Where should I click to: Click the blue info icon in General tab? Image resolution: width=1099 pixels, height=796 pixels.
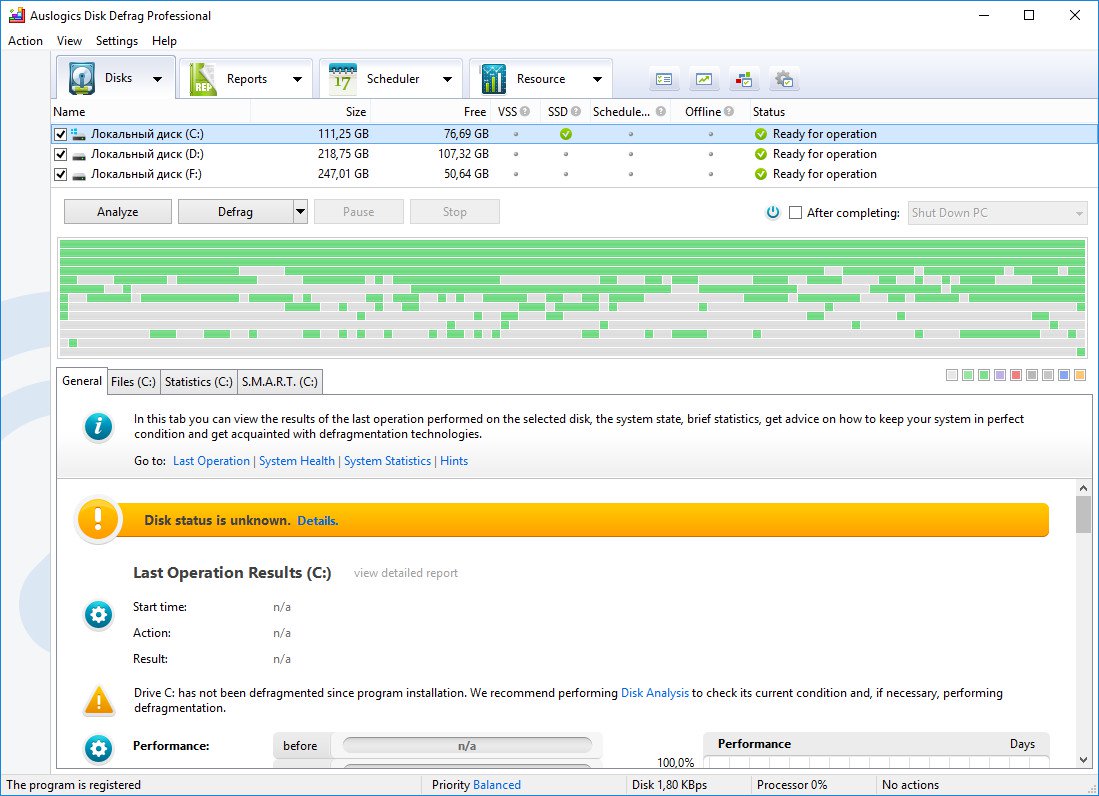pyautogui.click(x=98, y=426)
